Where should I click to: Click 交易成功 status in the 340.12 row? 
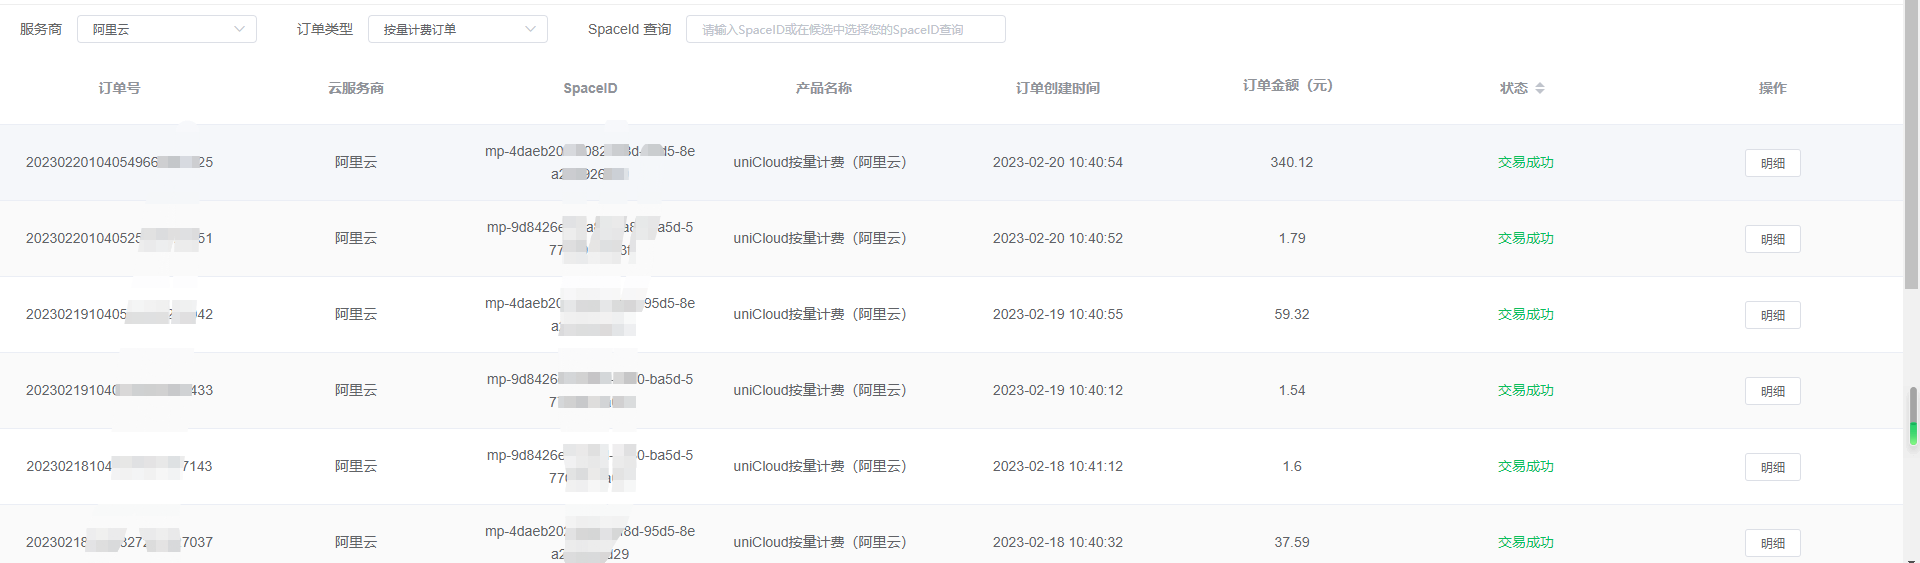pos(1526,162)
